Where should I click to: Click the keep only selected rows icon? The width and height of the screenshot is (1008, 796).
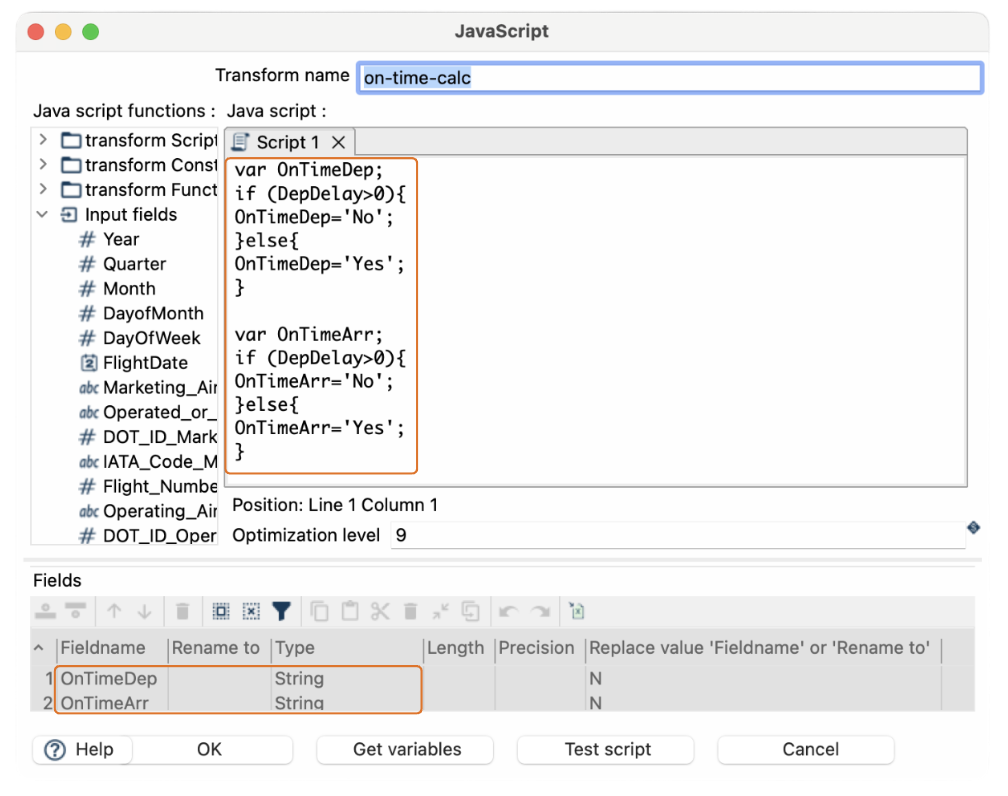click(x=440, y=611)
